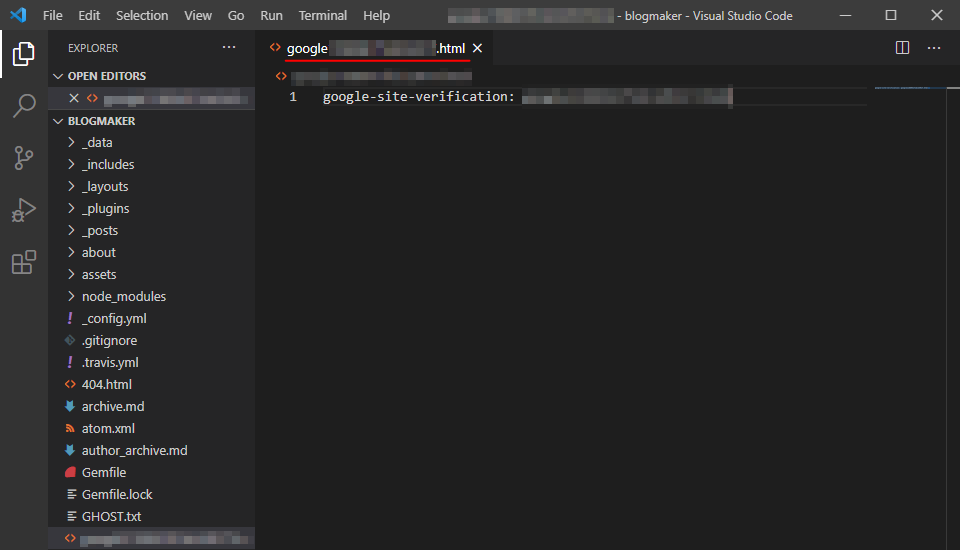The height and width of the screenshot is (550, 960).
Task: Open the File menu
Action: point(53,15)
